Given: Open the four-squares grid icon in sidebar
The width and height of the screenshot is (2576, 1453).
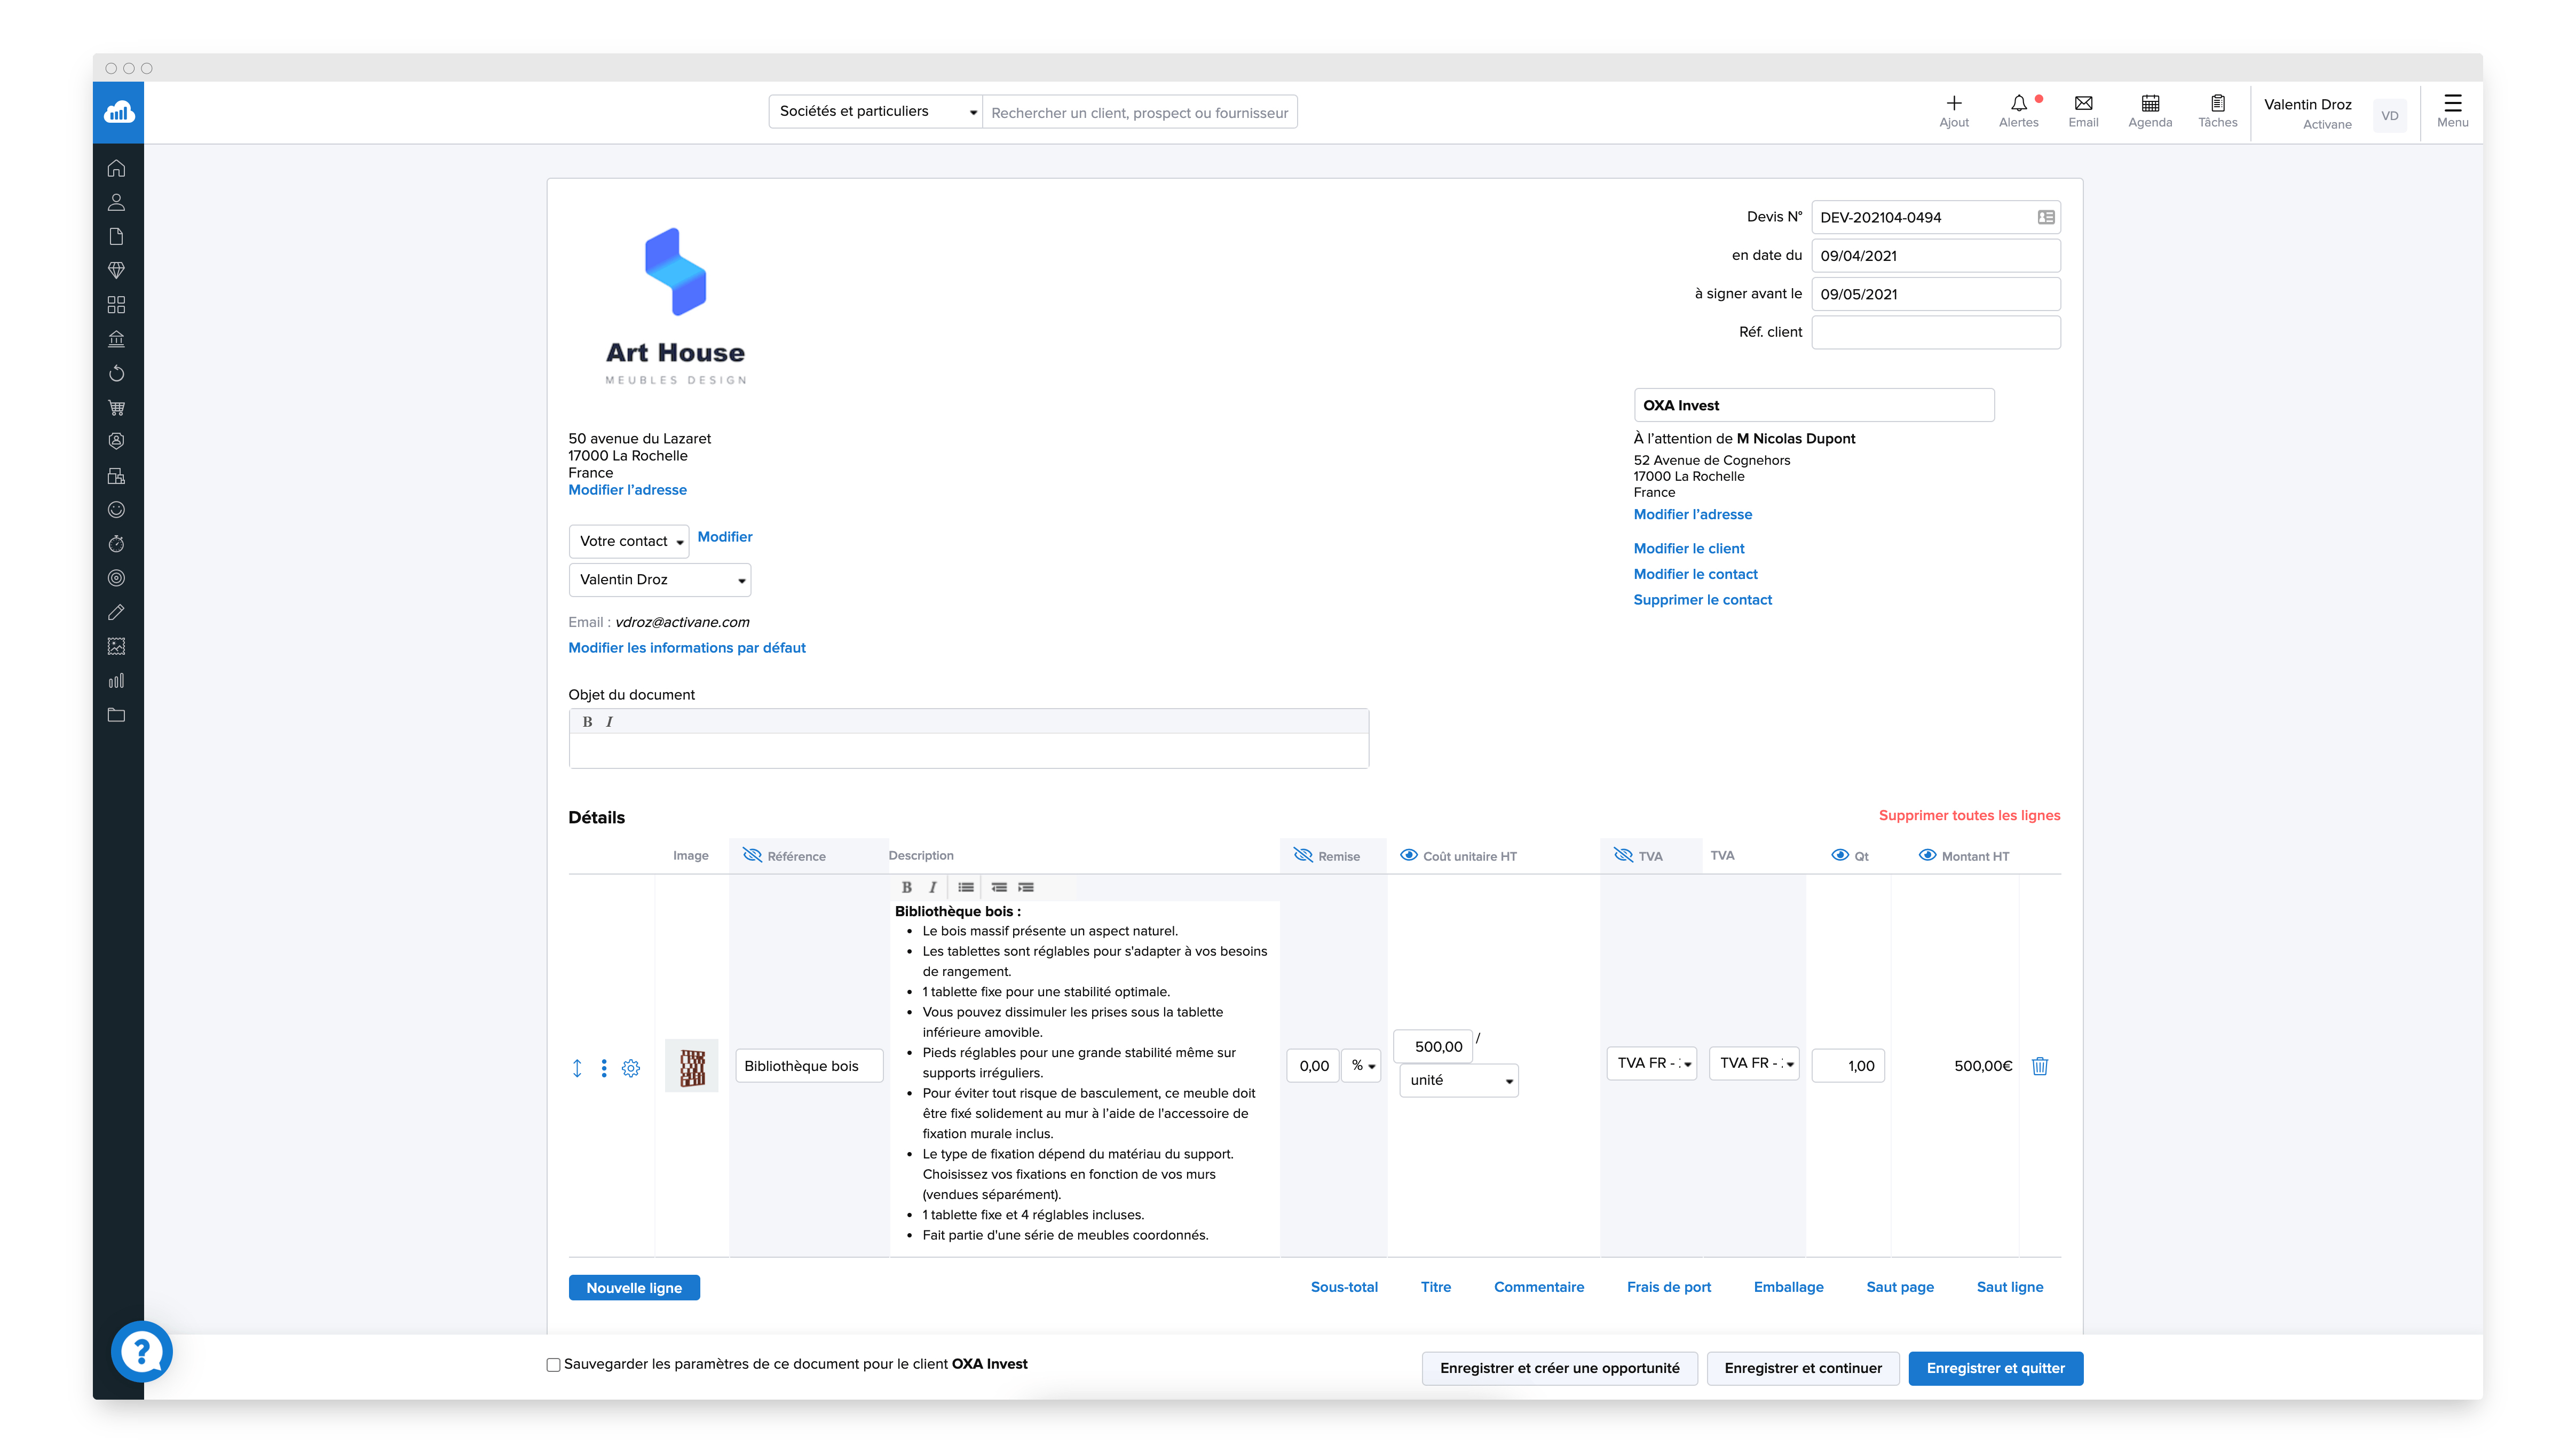Looking at the screenshot, I should tap(116, 304).
